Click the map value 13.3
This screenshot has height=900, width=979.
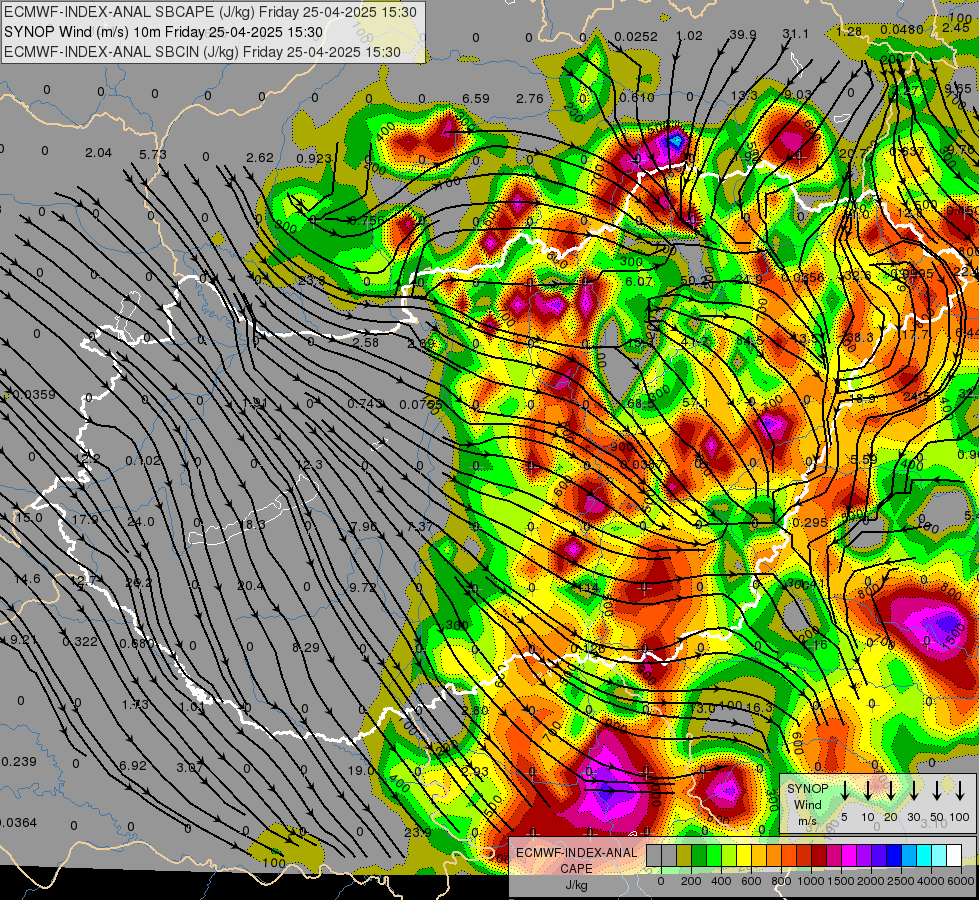coord(744,96)
